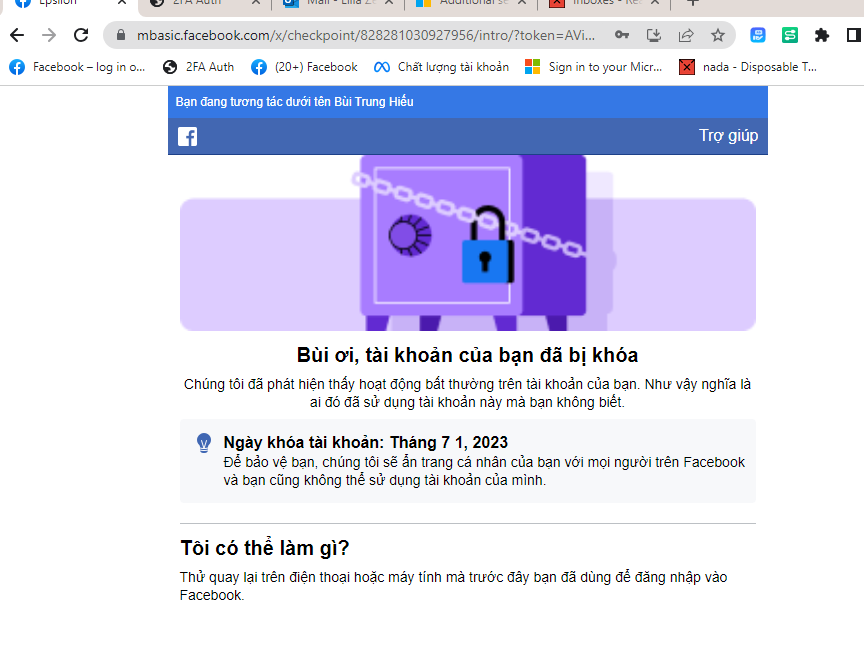Reload the page with refresh icon
The height and width of the screenshot is (661, 864).
tap(81, 35)
